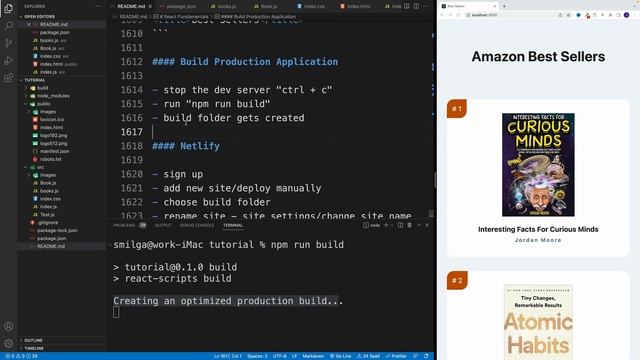Click the Ln 1617, Col 1 status
The height and width of the screenshot is (360, 640).
227,356
